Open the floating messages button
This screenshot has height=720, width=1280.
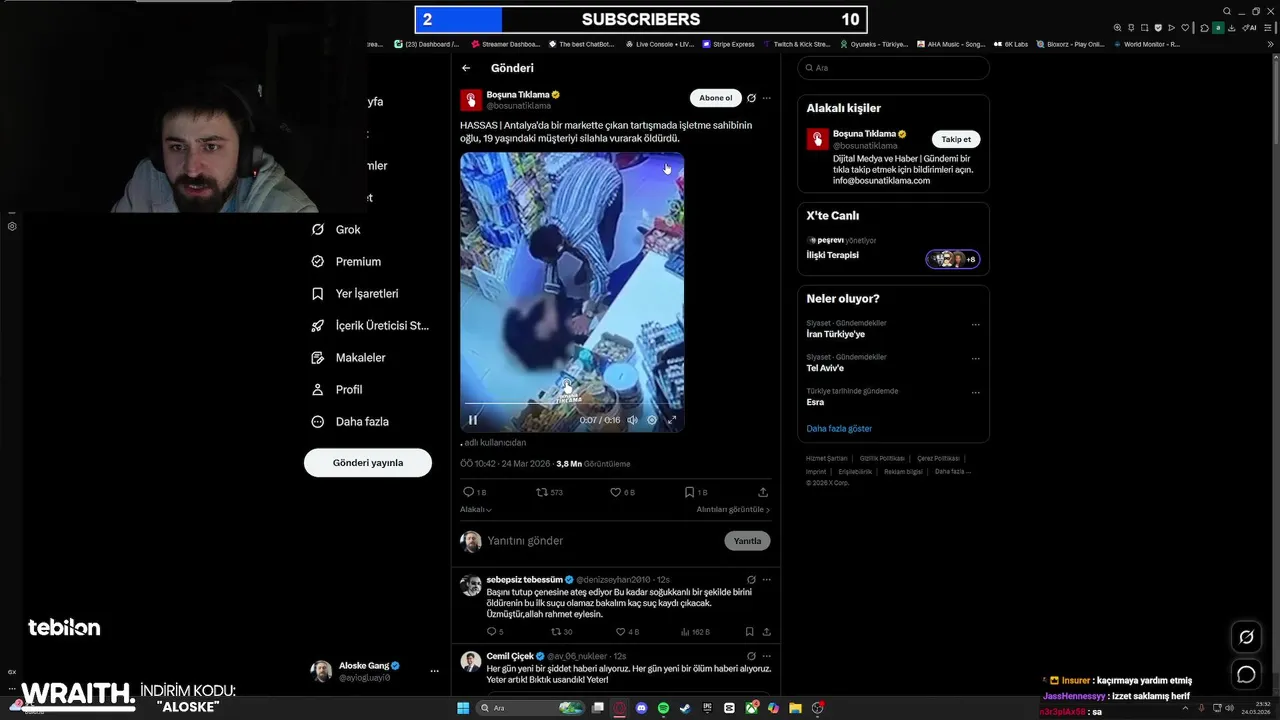1246,674
